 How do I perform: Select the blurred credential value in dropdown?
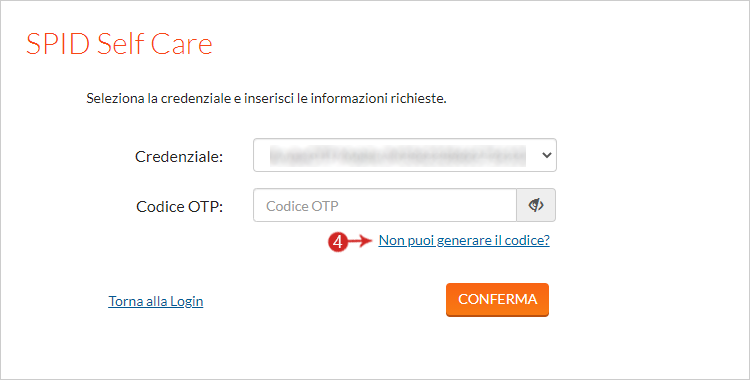pos(397,155)
